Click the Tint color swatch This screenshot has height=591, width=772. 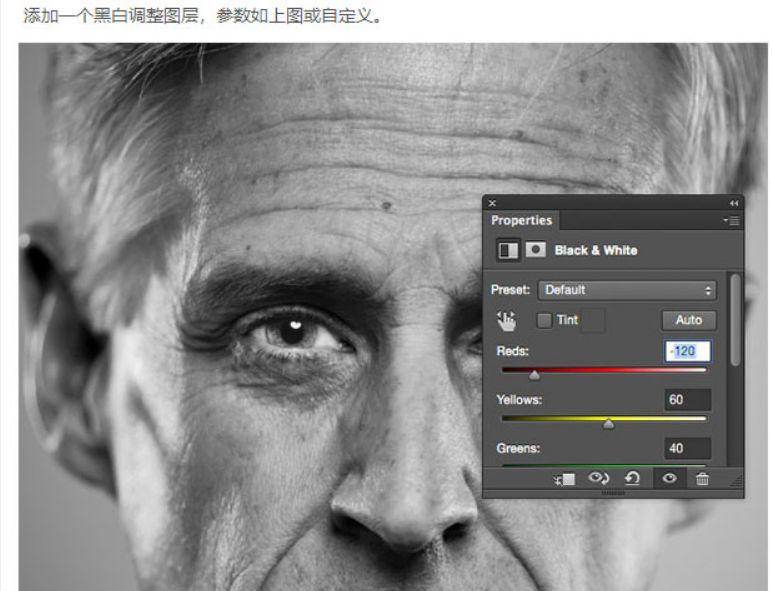[593, 320]
